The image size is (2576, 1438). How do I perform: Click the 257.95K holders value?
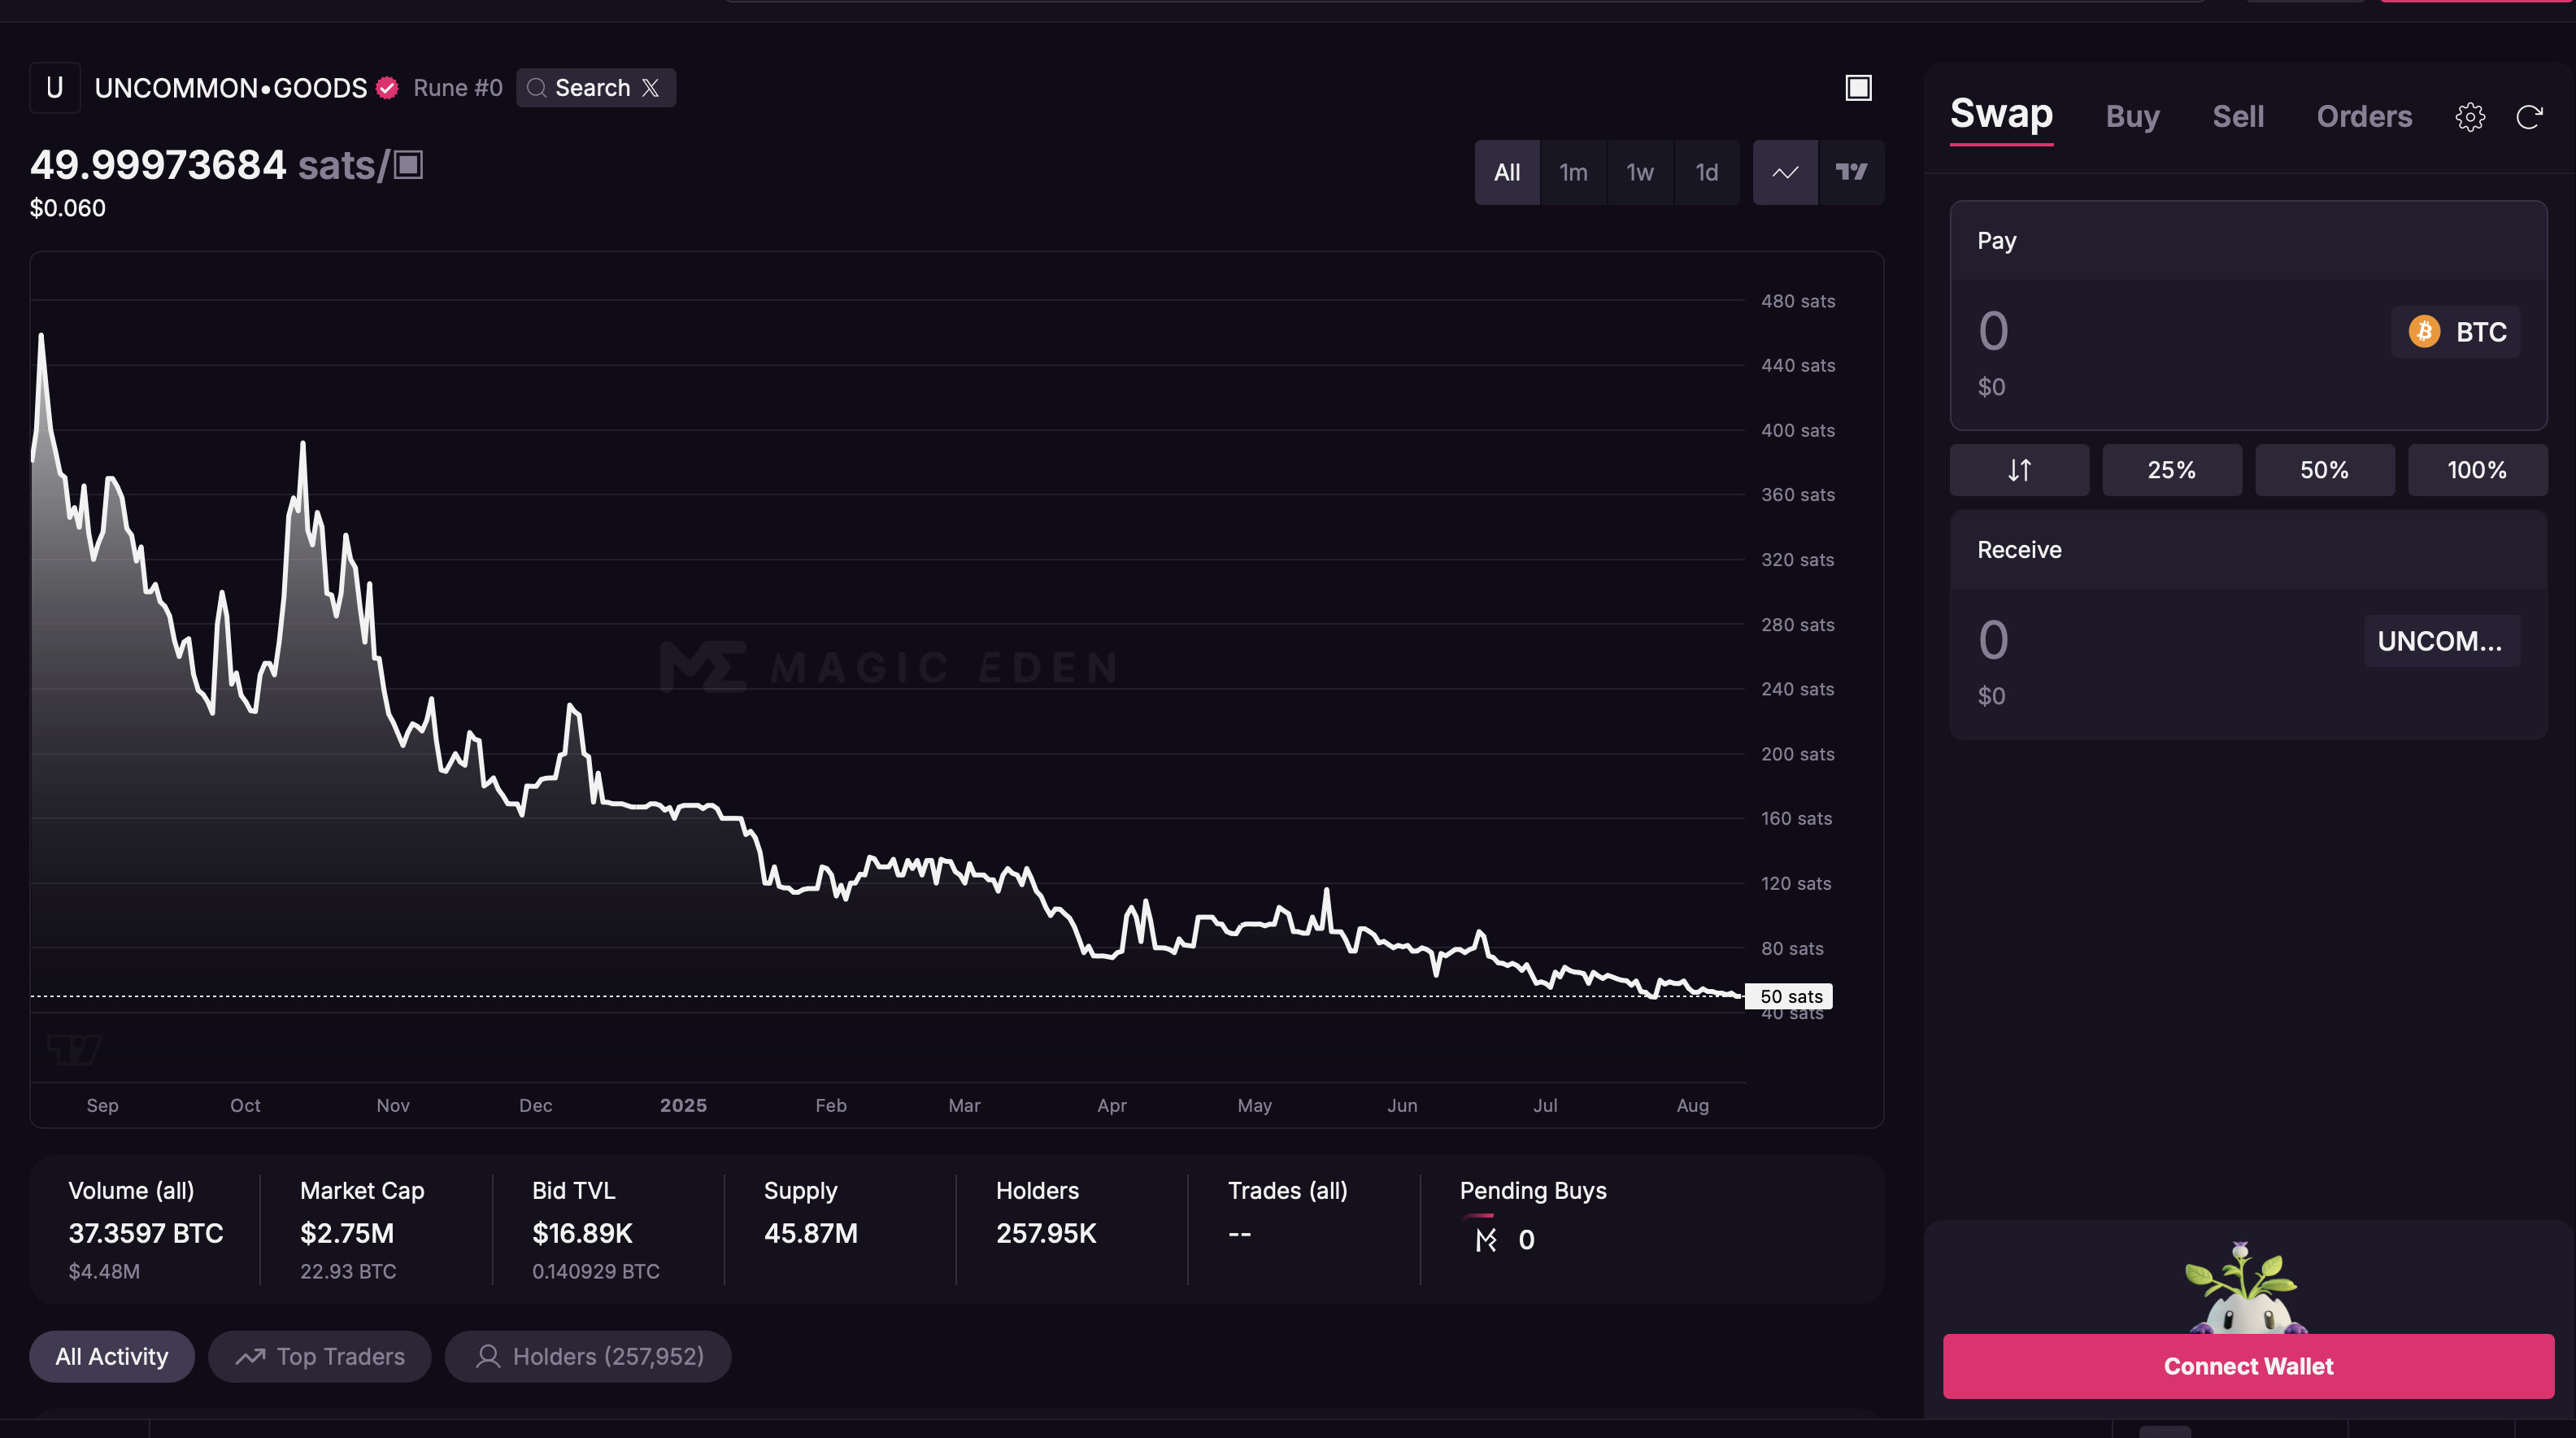(x=1046, y=1234)
